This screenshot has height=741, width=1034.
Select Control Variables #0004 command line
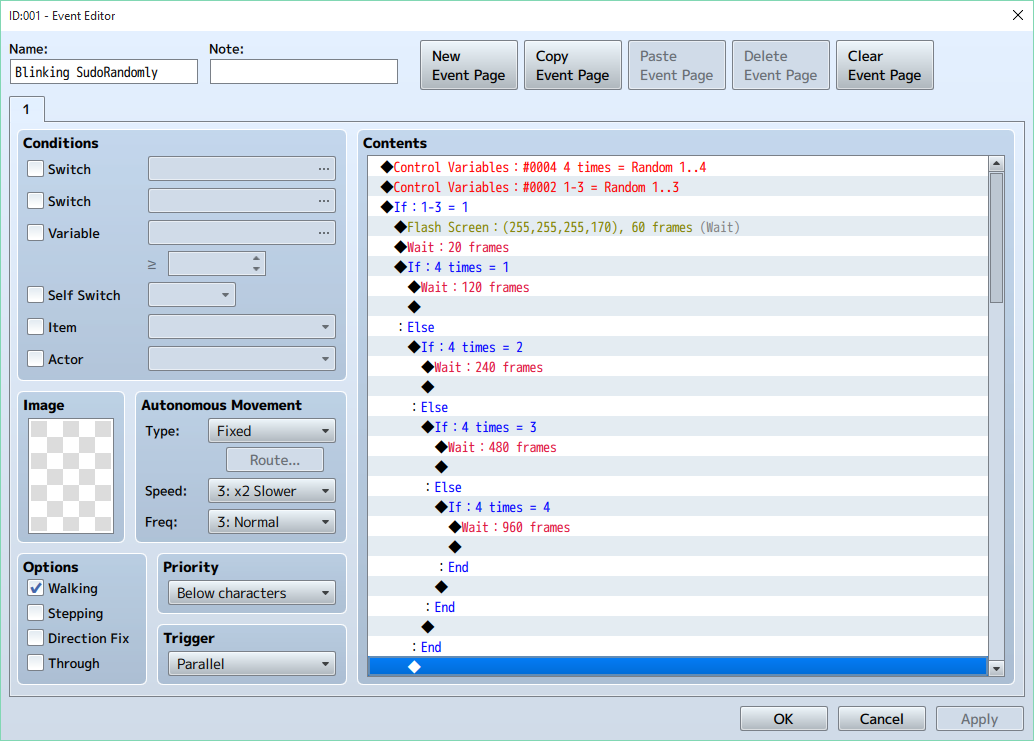[x=549, y=167]
